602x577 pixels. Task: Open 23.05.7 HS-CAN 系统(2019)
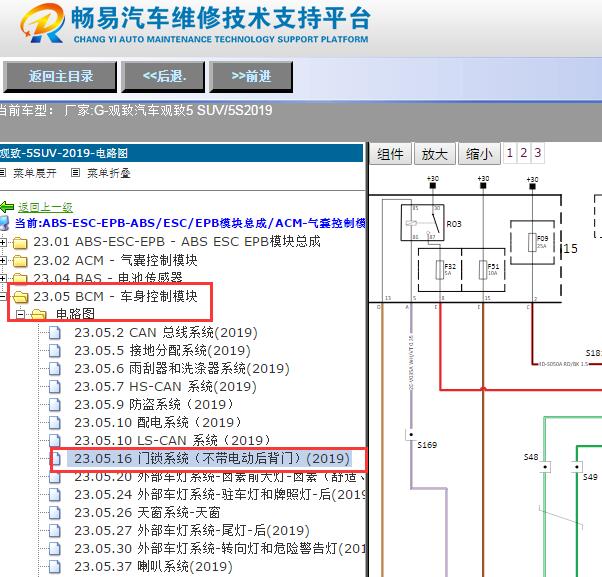[x=165, y=387]
